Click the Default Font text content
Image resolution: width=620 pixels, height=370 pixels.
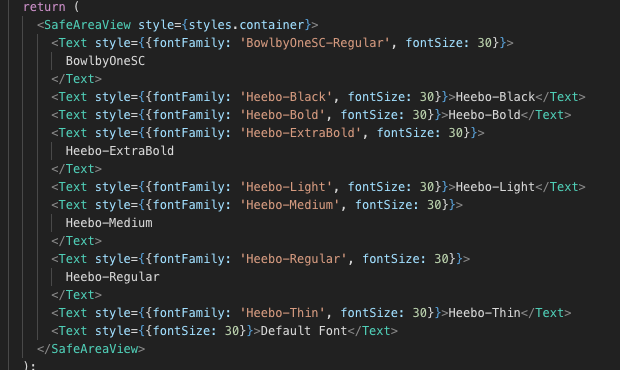304,331
